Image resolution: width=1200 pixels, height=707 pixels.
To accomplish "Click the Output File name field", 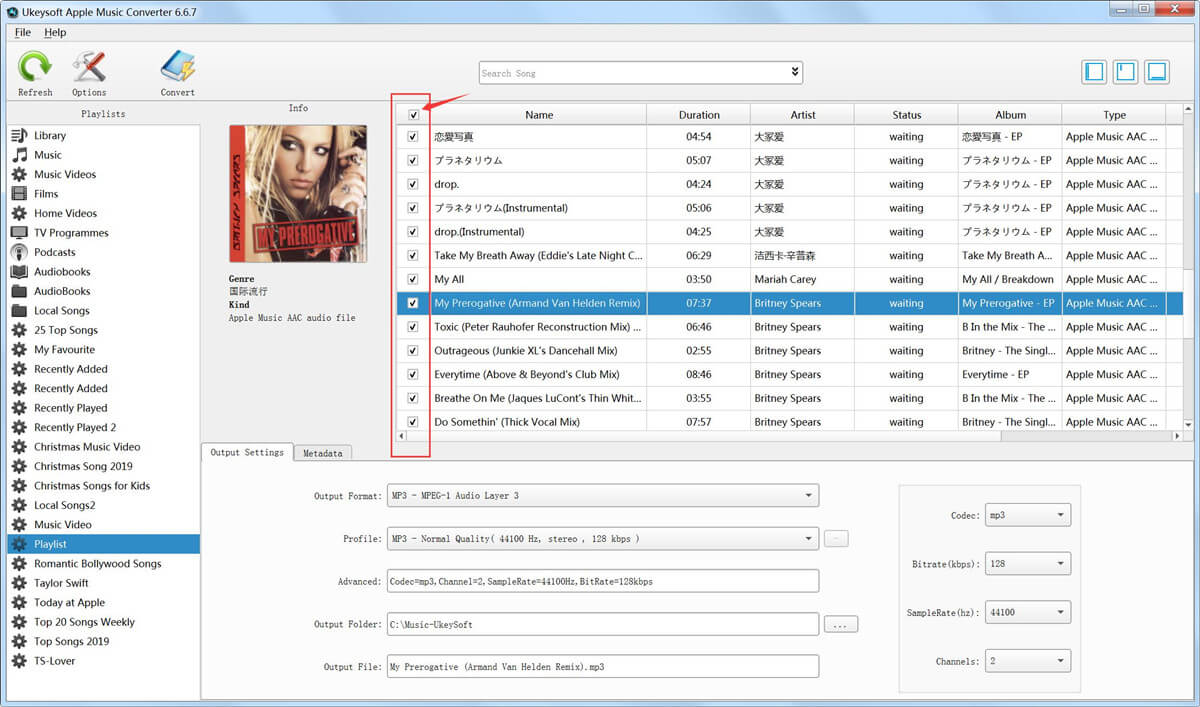I will 603,666.
